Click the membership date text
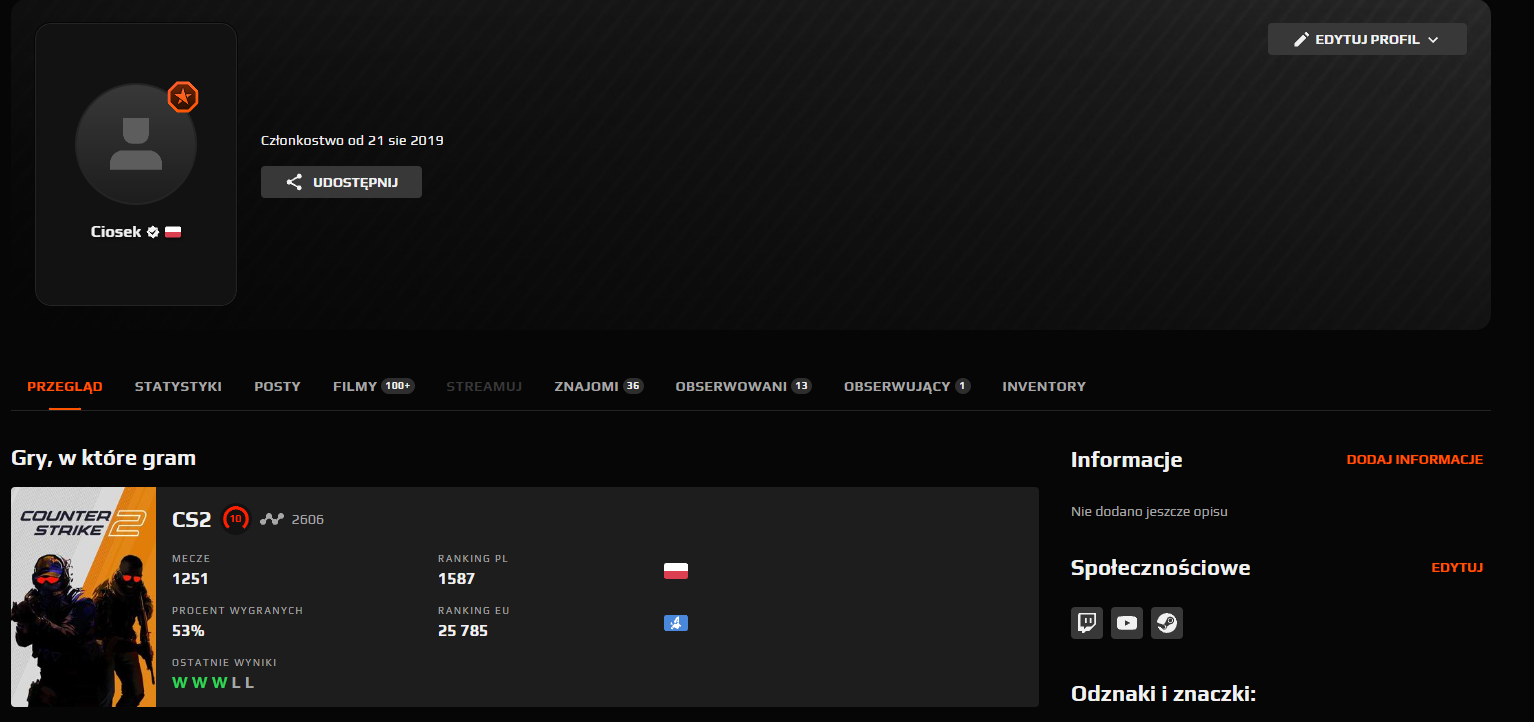The width and height of the screenshot is (1534, 722). click(352, 140)
